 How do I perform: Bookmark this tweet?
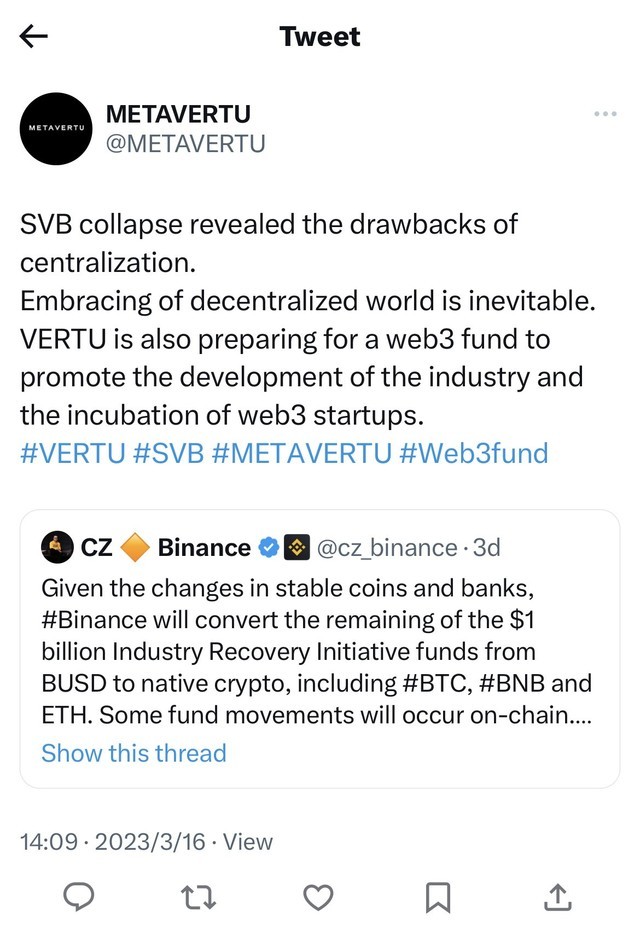click(x=438, y=897)
